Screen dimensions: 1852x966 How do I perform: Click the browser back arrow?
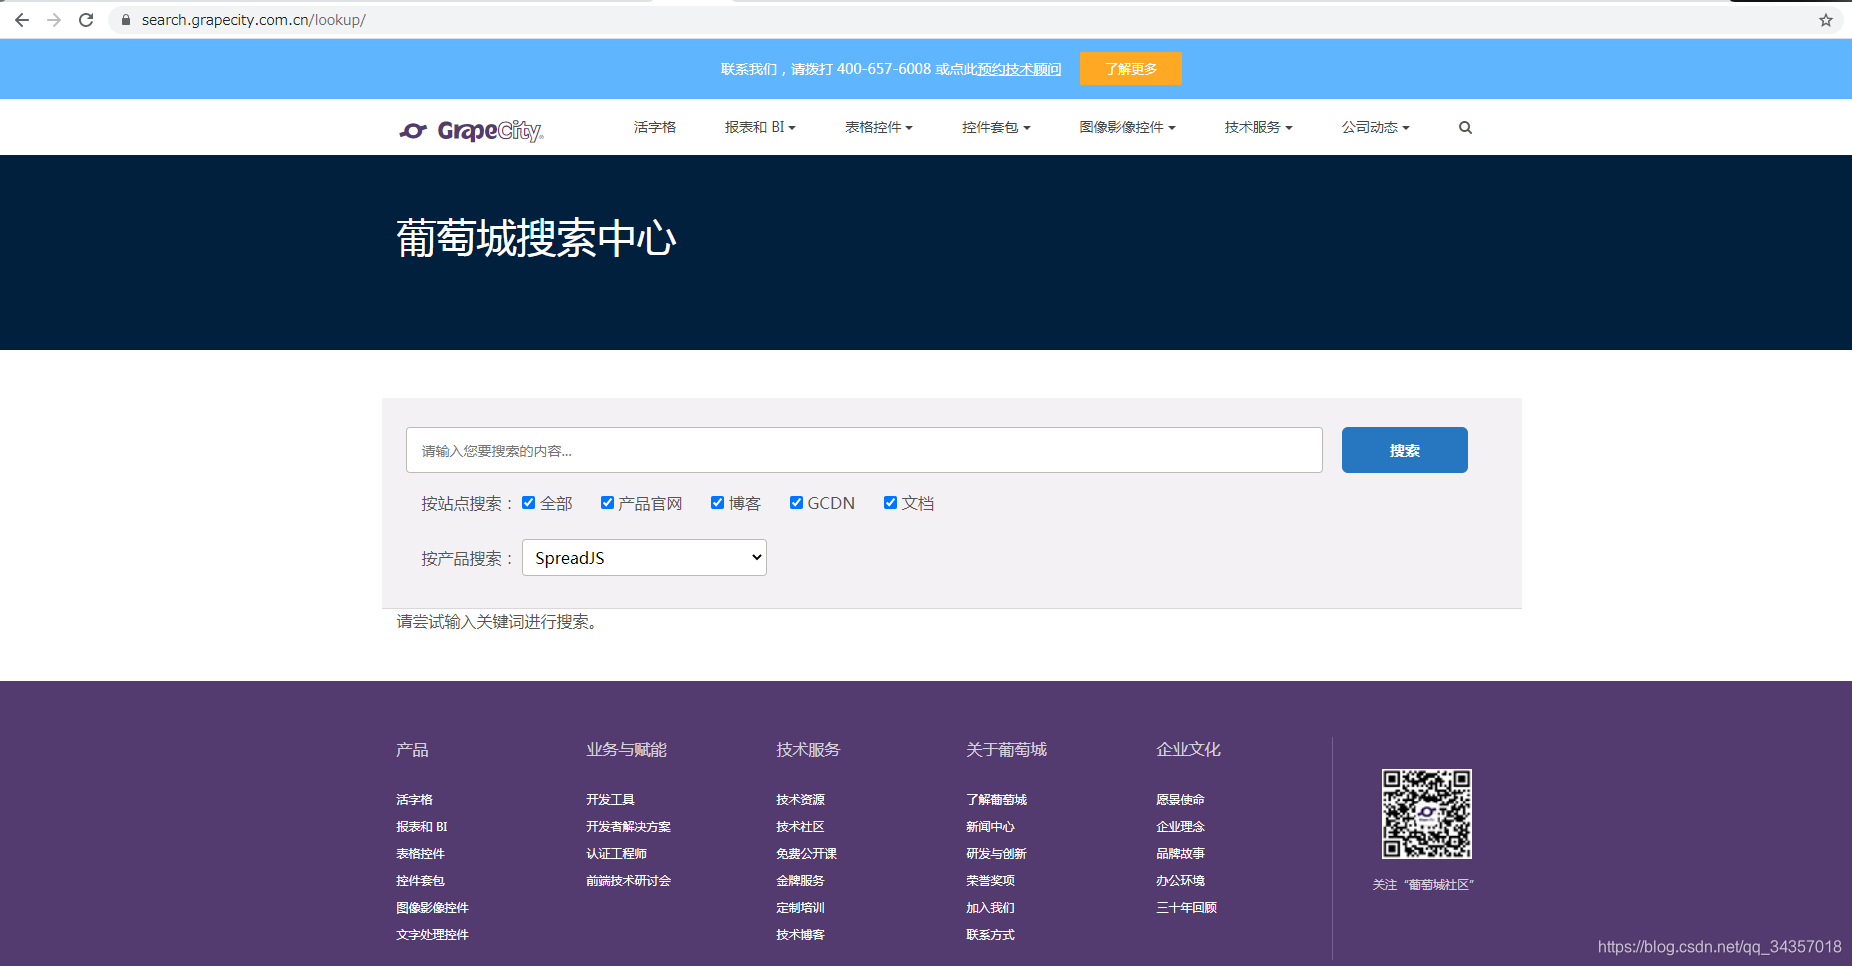tap(21, 19)
